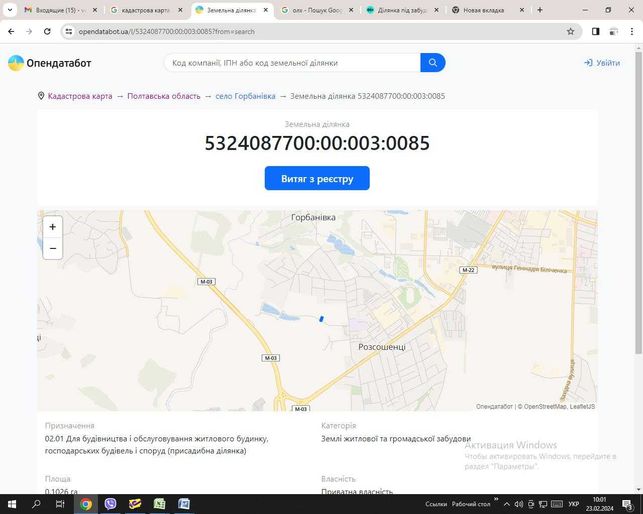This screenshot has width=643, height=514.
Task: Click the parcel number 5324087700:00:003:0085 heading
Action: click(317, 143)
